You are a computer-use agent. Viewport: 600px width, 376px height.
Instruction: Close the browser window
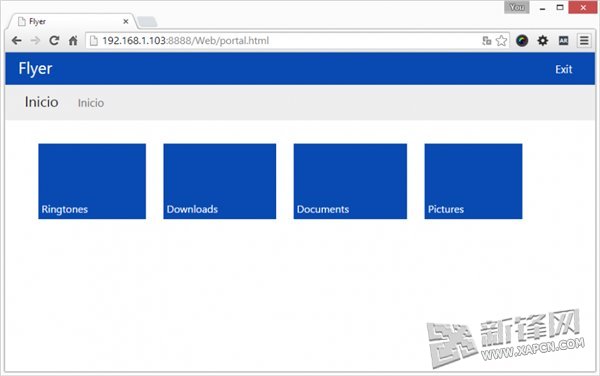(x=583, y=7)
